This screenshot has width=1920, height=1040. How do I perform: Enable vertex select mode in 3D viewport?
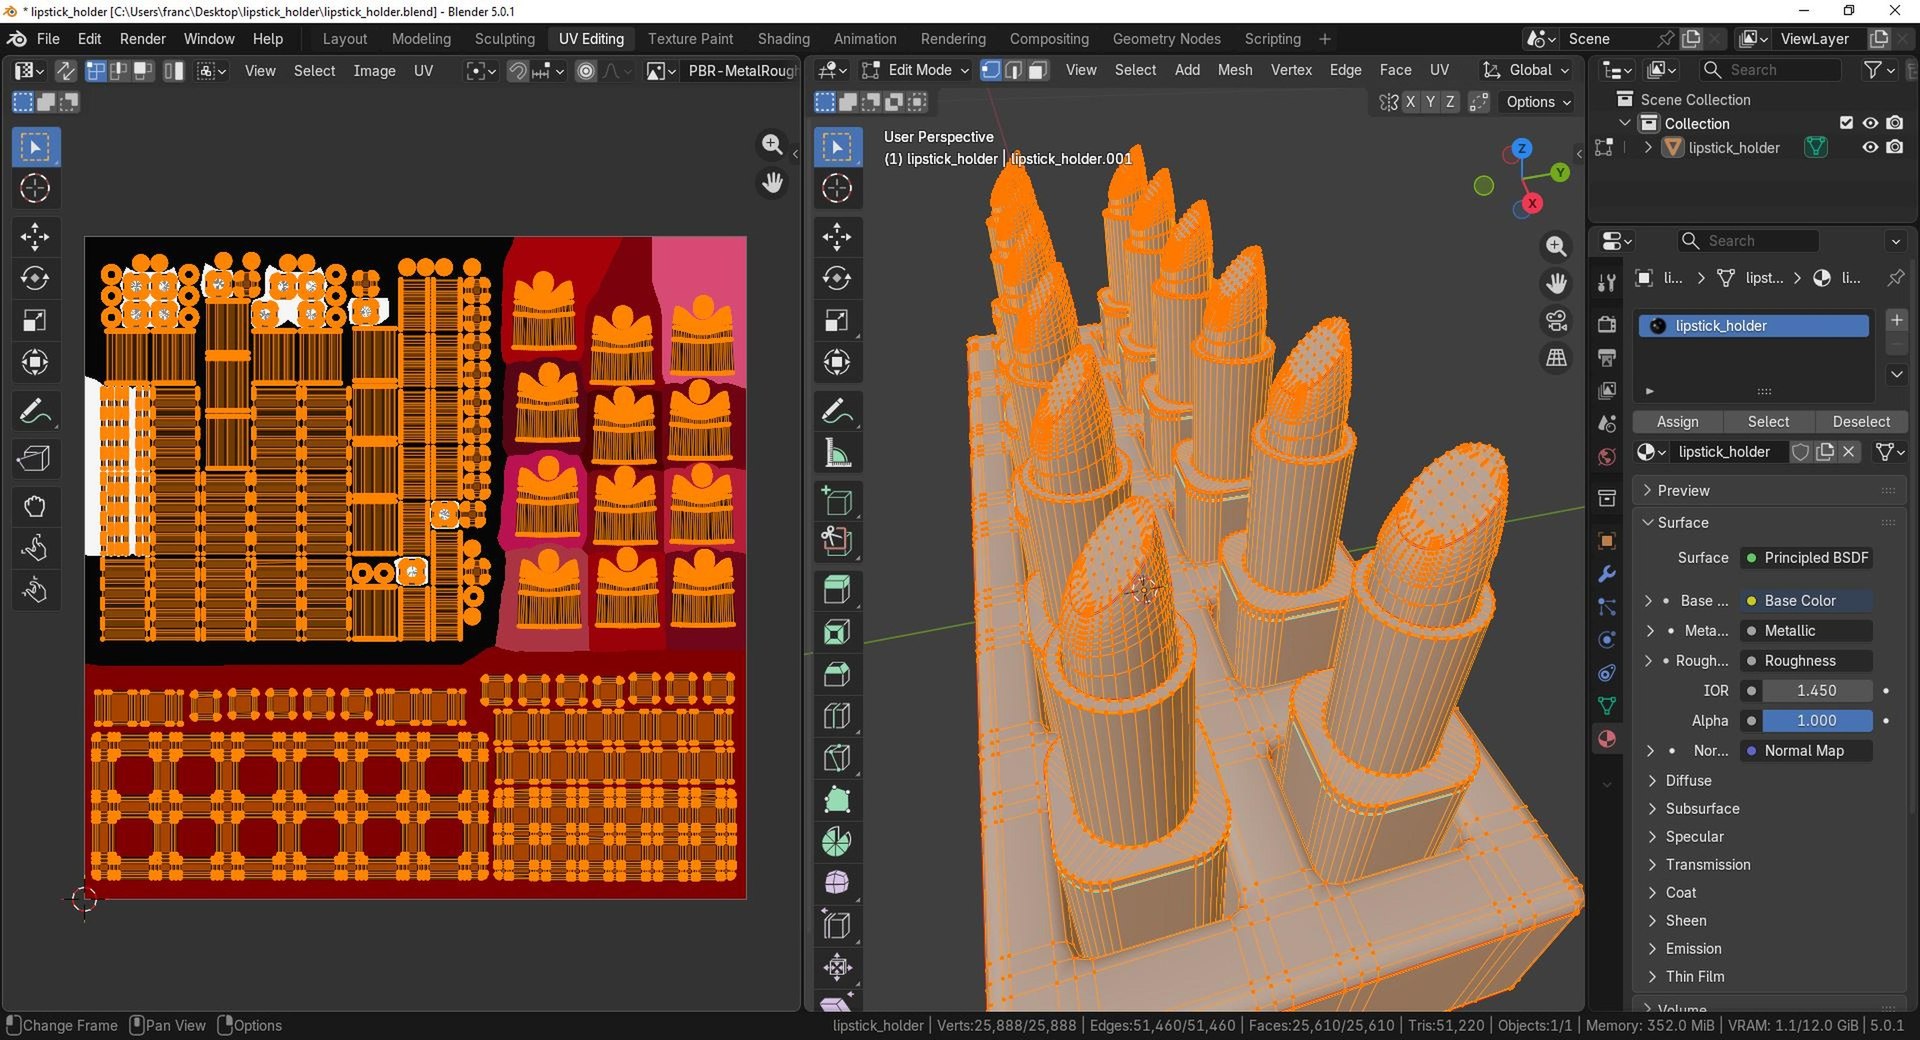(x=991, y=70)
